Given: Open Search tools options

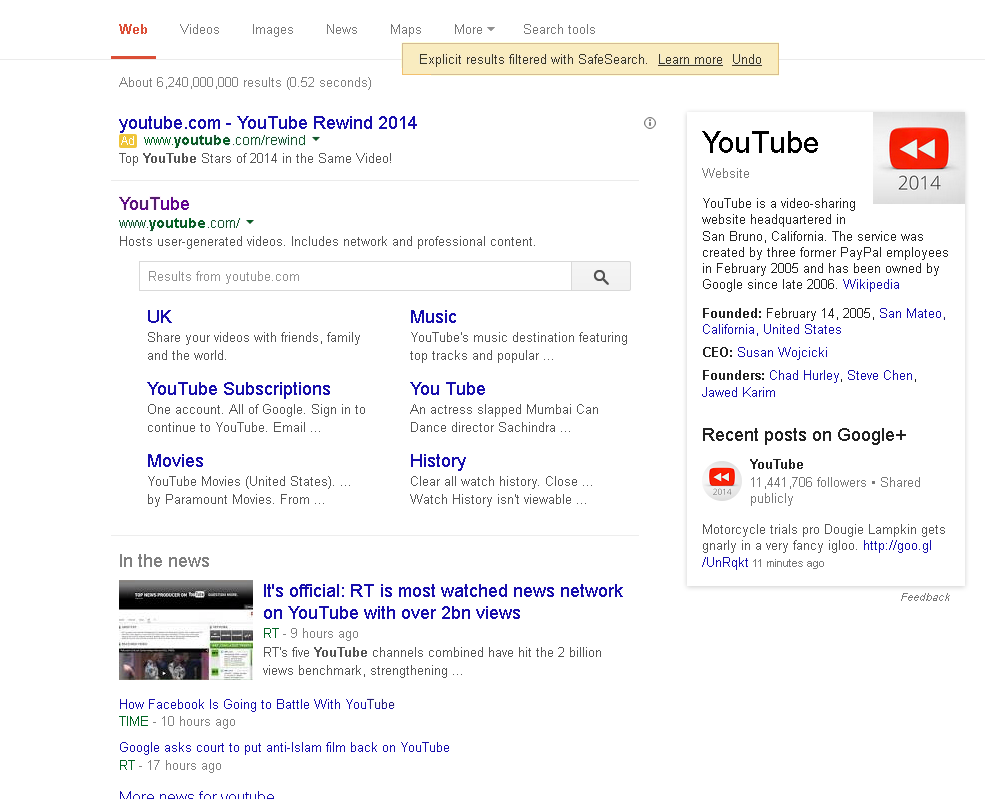Looking at the screenshot, I should point(559,30).
